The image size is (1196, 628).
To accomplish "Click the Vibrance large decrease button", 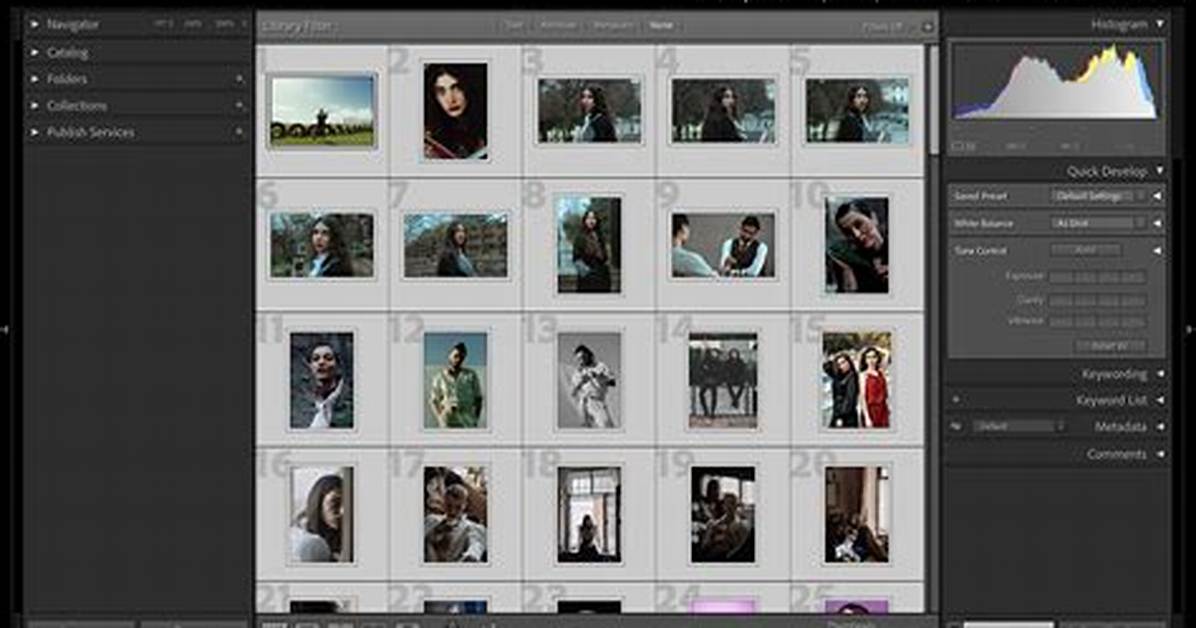I will click(1062, 322).
